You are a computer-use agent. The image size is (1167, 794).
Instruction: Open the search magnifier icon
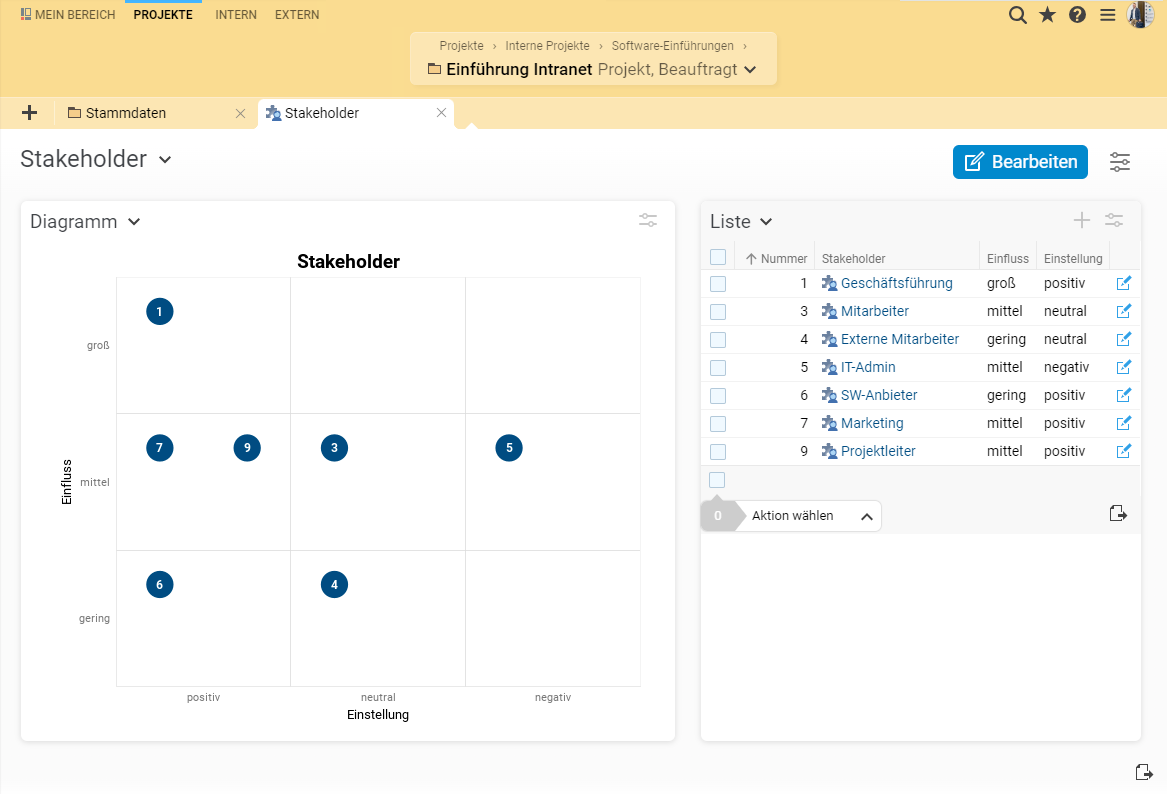pos(1017,15)
